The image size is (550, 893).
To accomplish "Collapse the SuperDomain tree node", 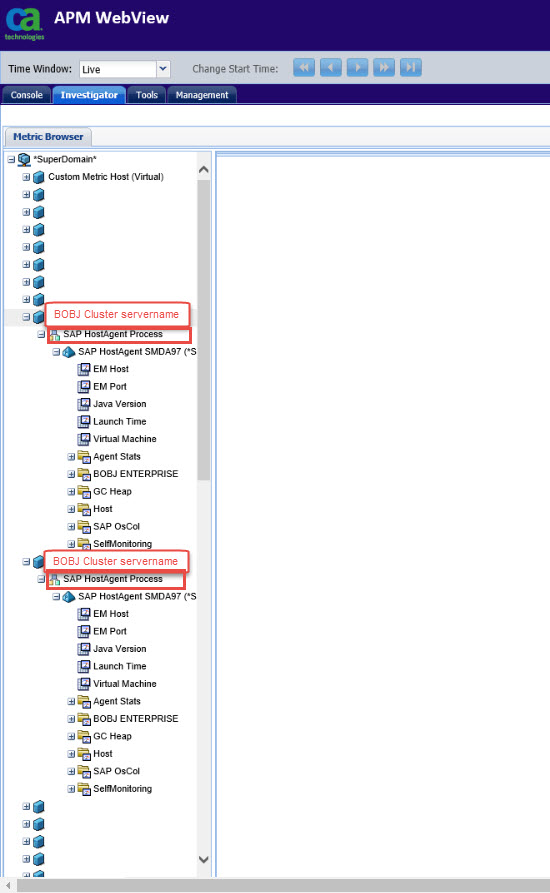I will (11, 159).
